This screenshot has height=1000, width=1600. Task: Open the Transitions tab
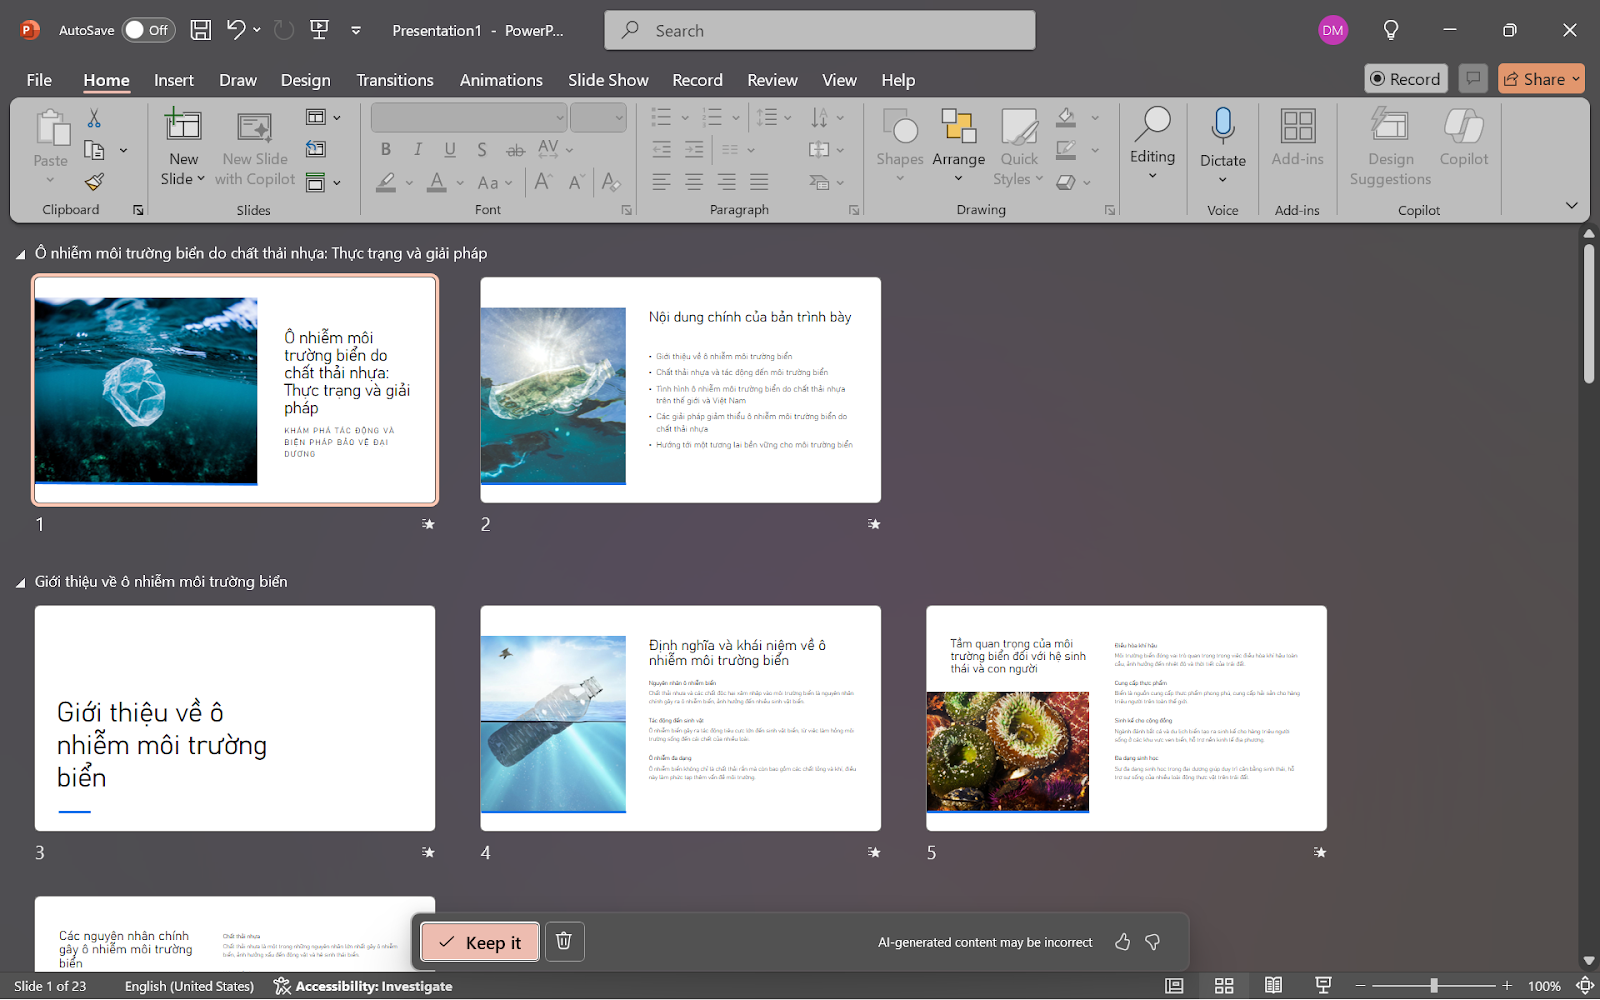point(394,80)
